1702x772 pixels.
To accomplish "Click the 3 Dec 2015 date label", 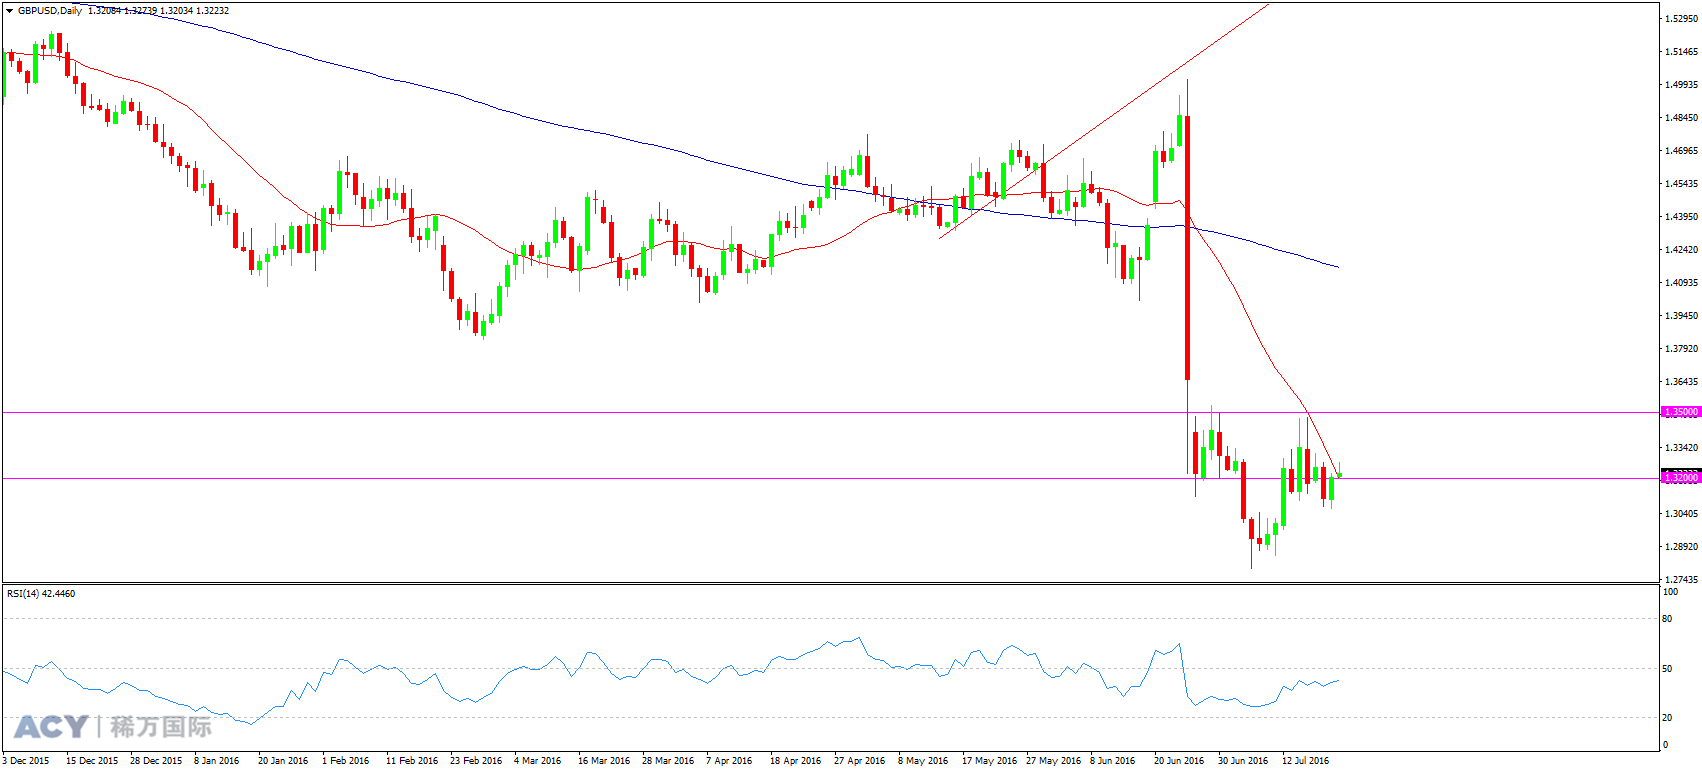I will [27, 761].
